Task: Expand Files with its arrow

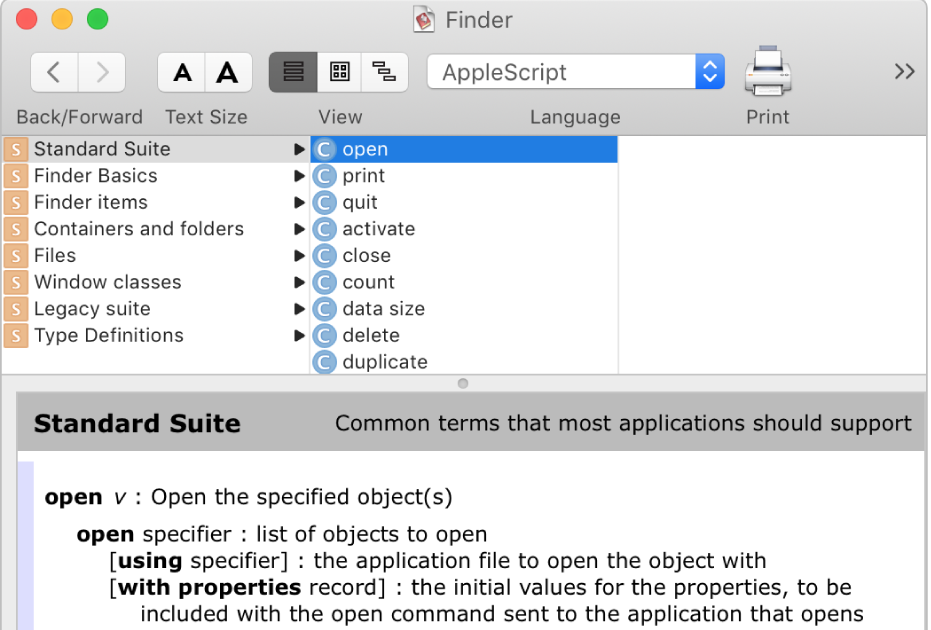Action: [x=299, y=256]
